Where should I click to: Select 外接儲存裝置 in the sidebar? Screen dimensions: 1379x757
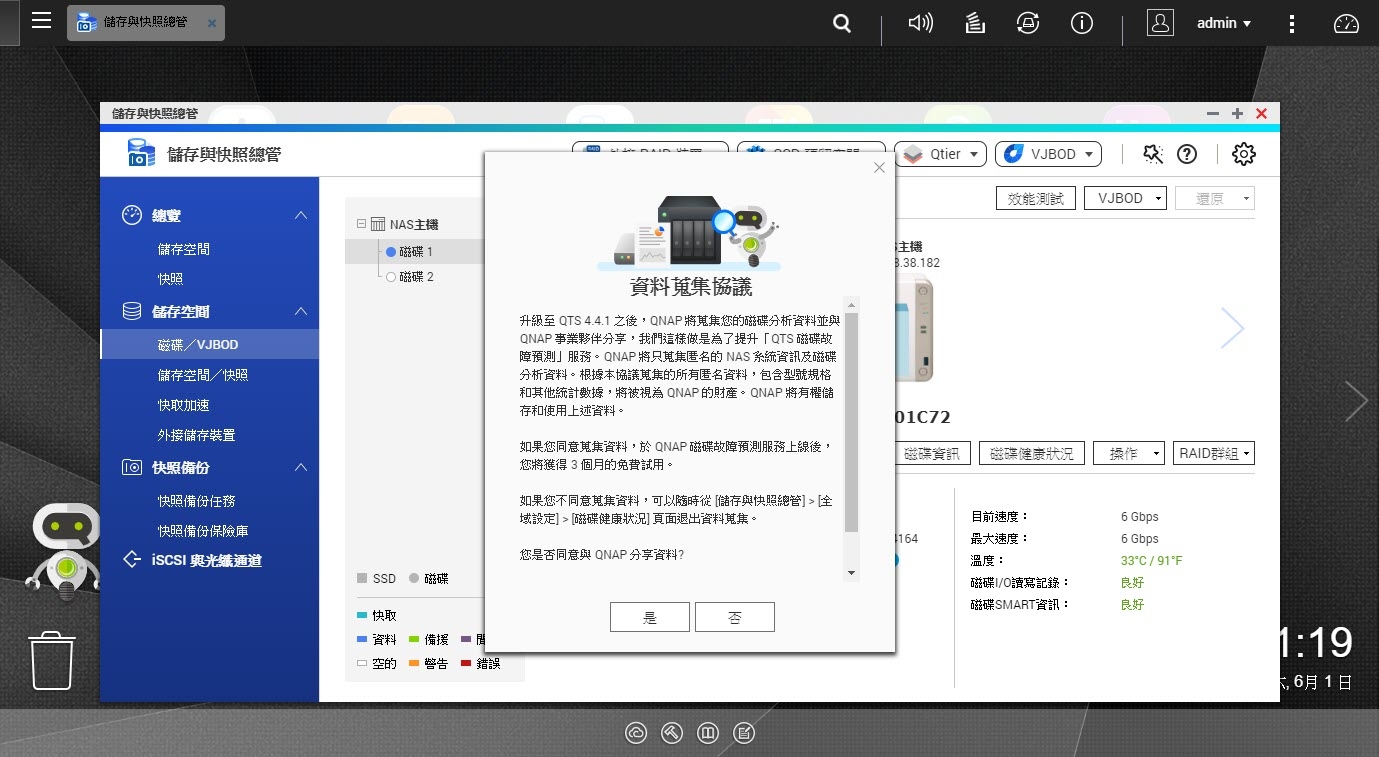tap(197, 435)
